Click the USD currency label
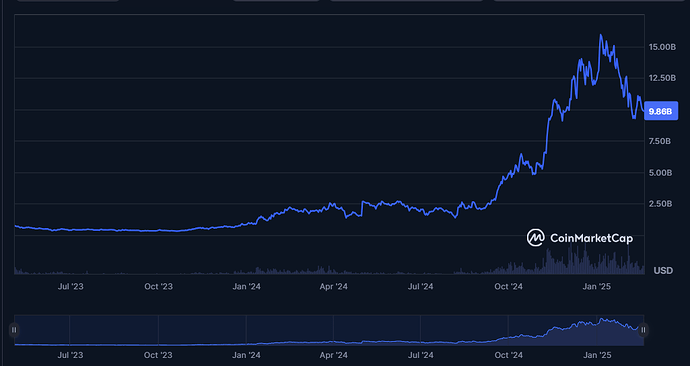Viewport: 690px width, 366px height. 663,270
